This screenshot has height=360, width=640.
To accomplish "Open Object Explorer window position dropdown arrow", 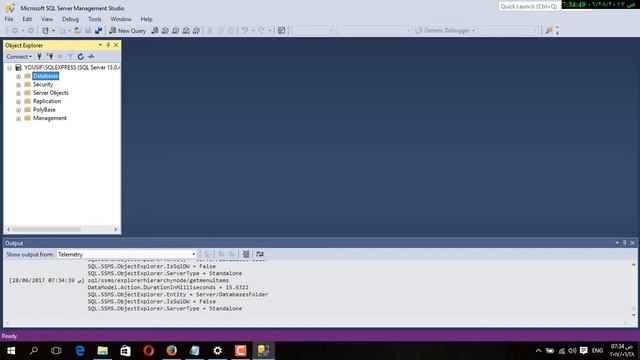I will pos(100,45).
